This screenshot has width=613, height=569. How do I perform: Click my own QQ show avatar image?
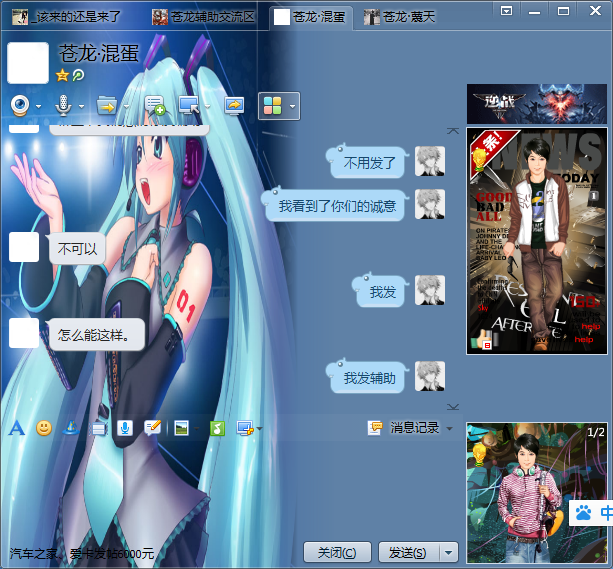pyautogui.click(x=537, y=493)
